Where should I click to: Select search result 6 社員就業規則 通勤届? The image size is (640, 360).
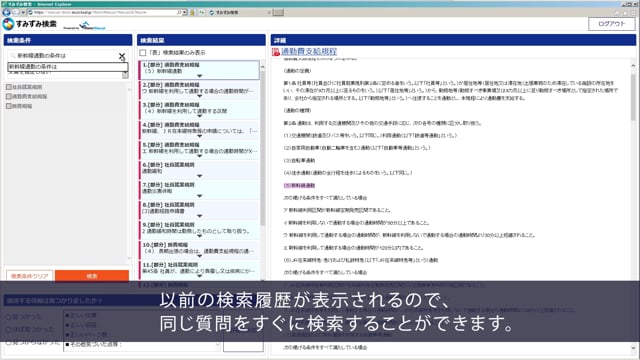[199, 170]
